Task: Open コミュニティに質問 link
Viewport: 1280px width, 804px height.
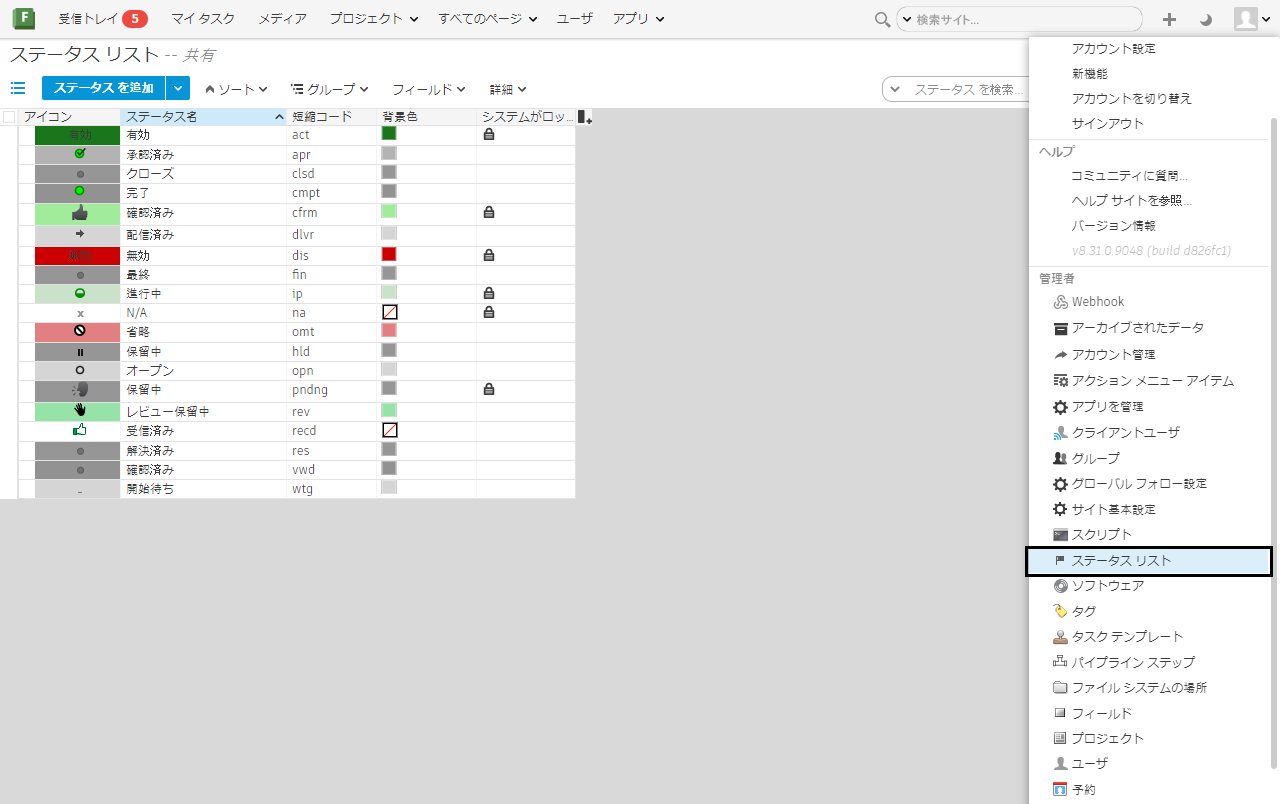Action: (x=1129, y=176)
